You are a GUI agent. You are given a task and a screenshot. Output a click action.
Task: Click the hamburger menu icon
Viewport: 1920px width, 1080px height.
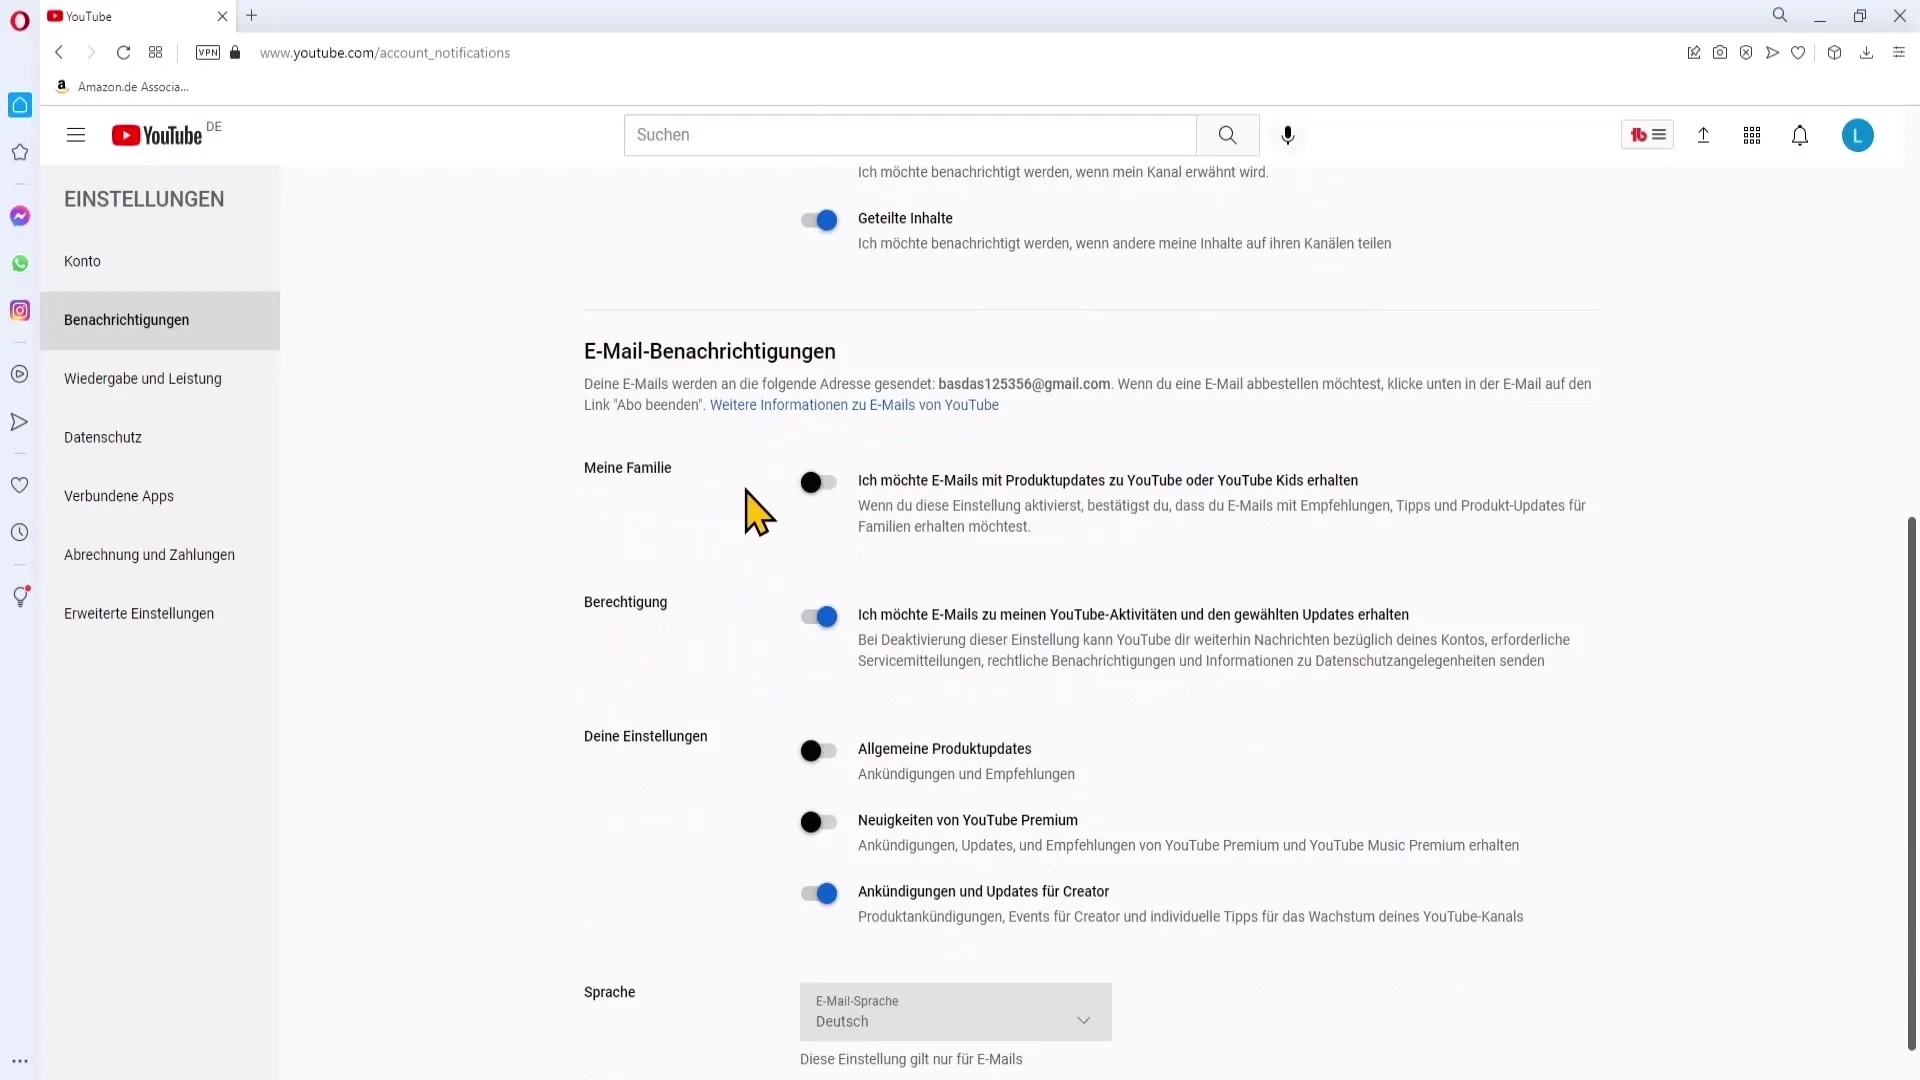(75, 135)
